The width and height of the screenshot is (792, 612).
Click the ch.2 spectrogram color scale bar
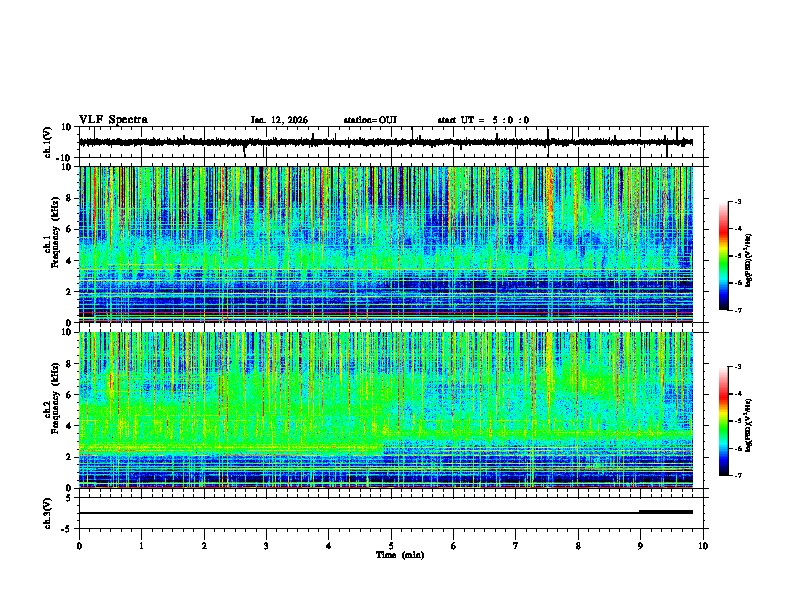click(x=723, y=421)
